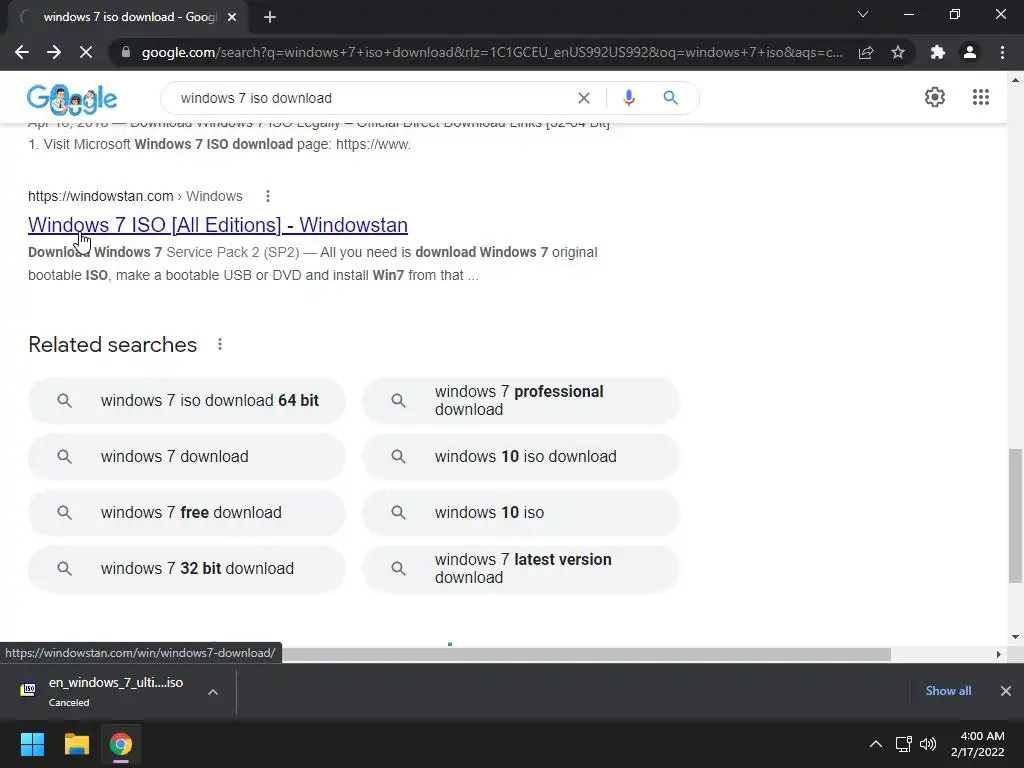Choose the windows 7 free download suggestion
This screenshot has width=1024, height=768.
[x=187, y=513]
